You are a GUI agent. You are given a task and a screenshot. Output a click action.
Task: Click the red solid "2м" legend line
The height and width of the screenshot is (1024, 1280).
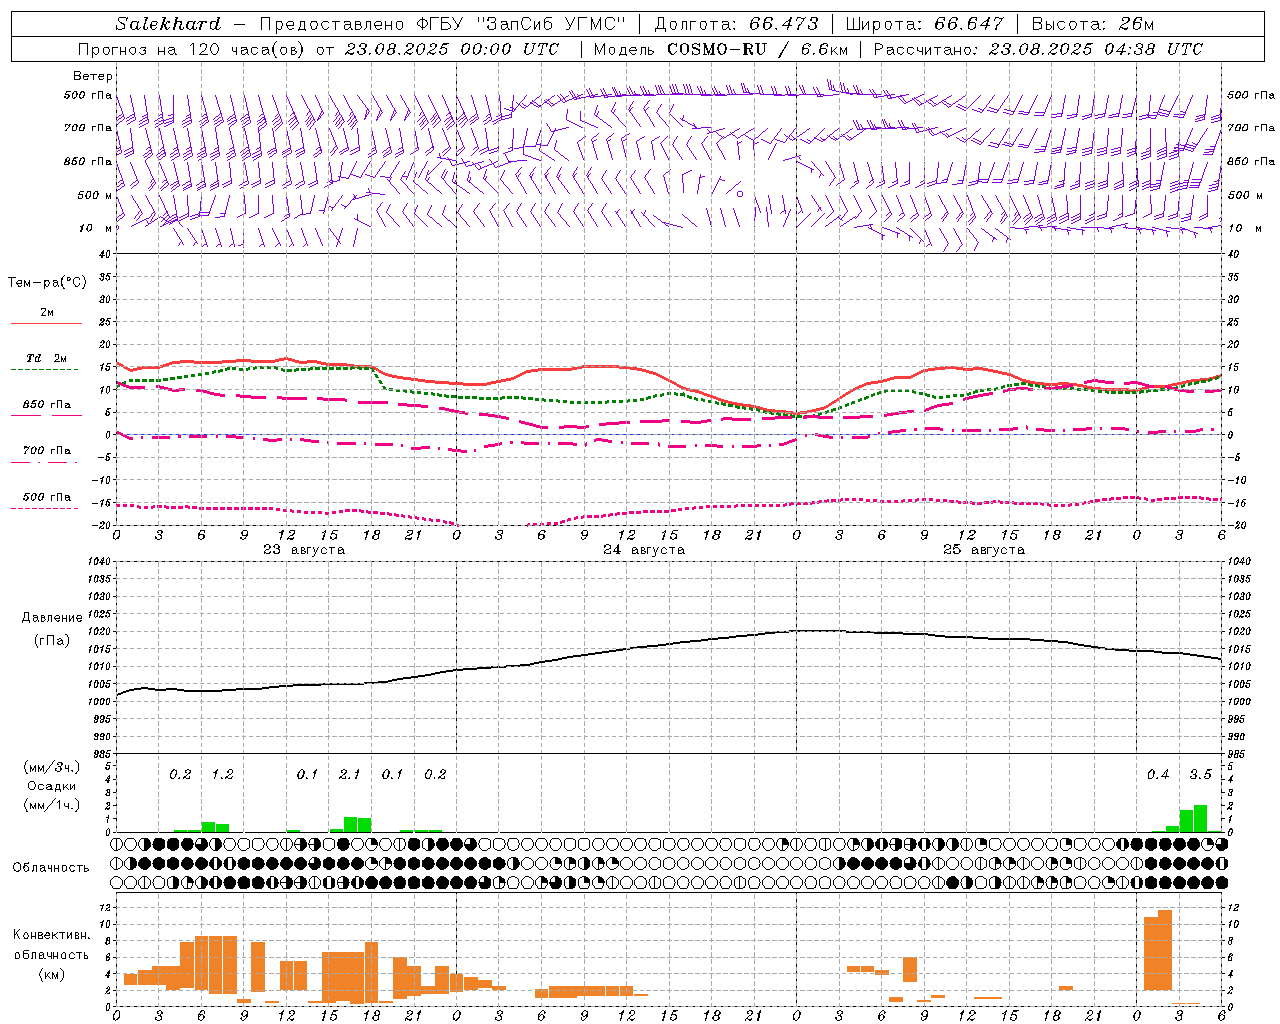click(46, 323)
